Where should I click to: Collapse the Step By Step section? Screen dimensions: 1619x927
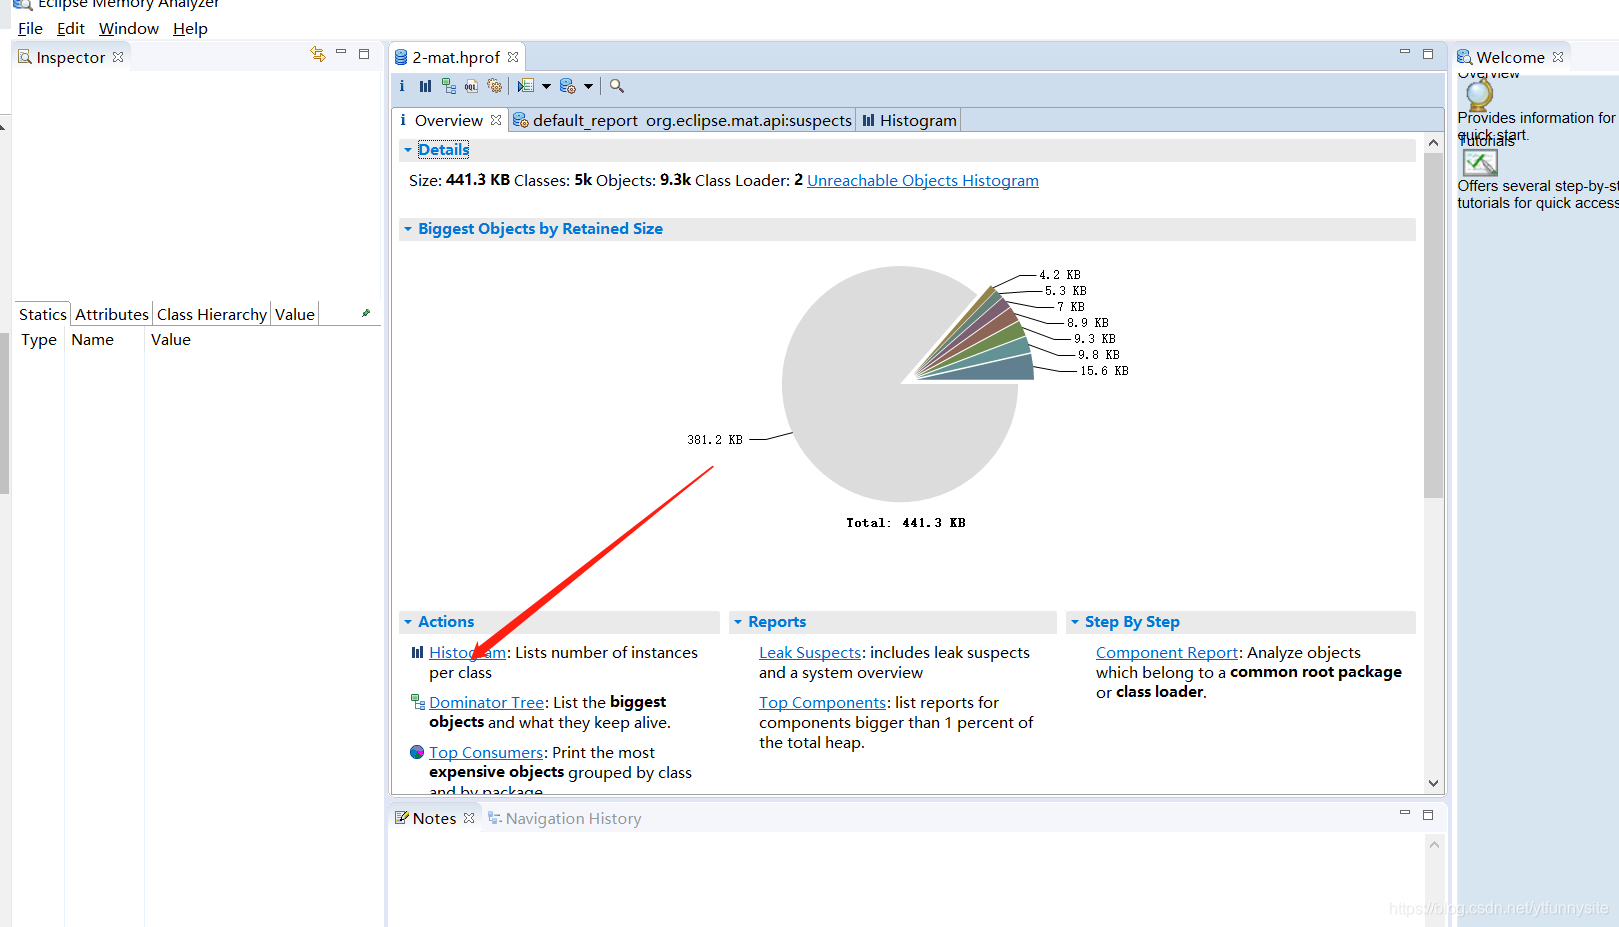tap(1075, 622)
